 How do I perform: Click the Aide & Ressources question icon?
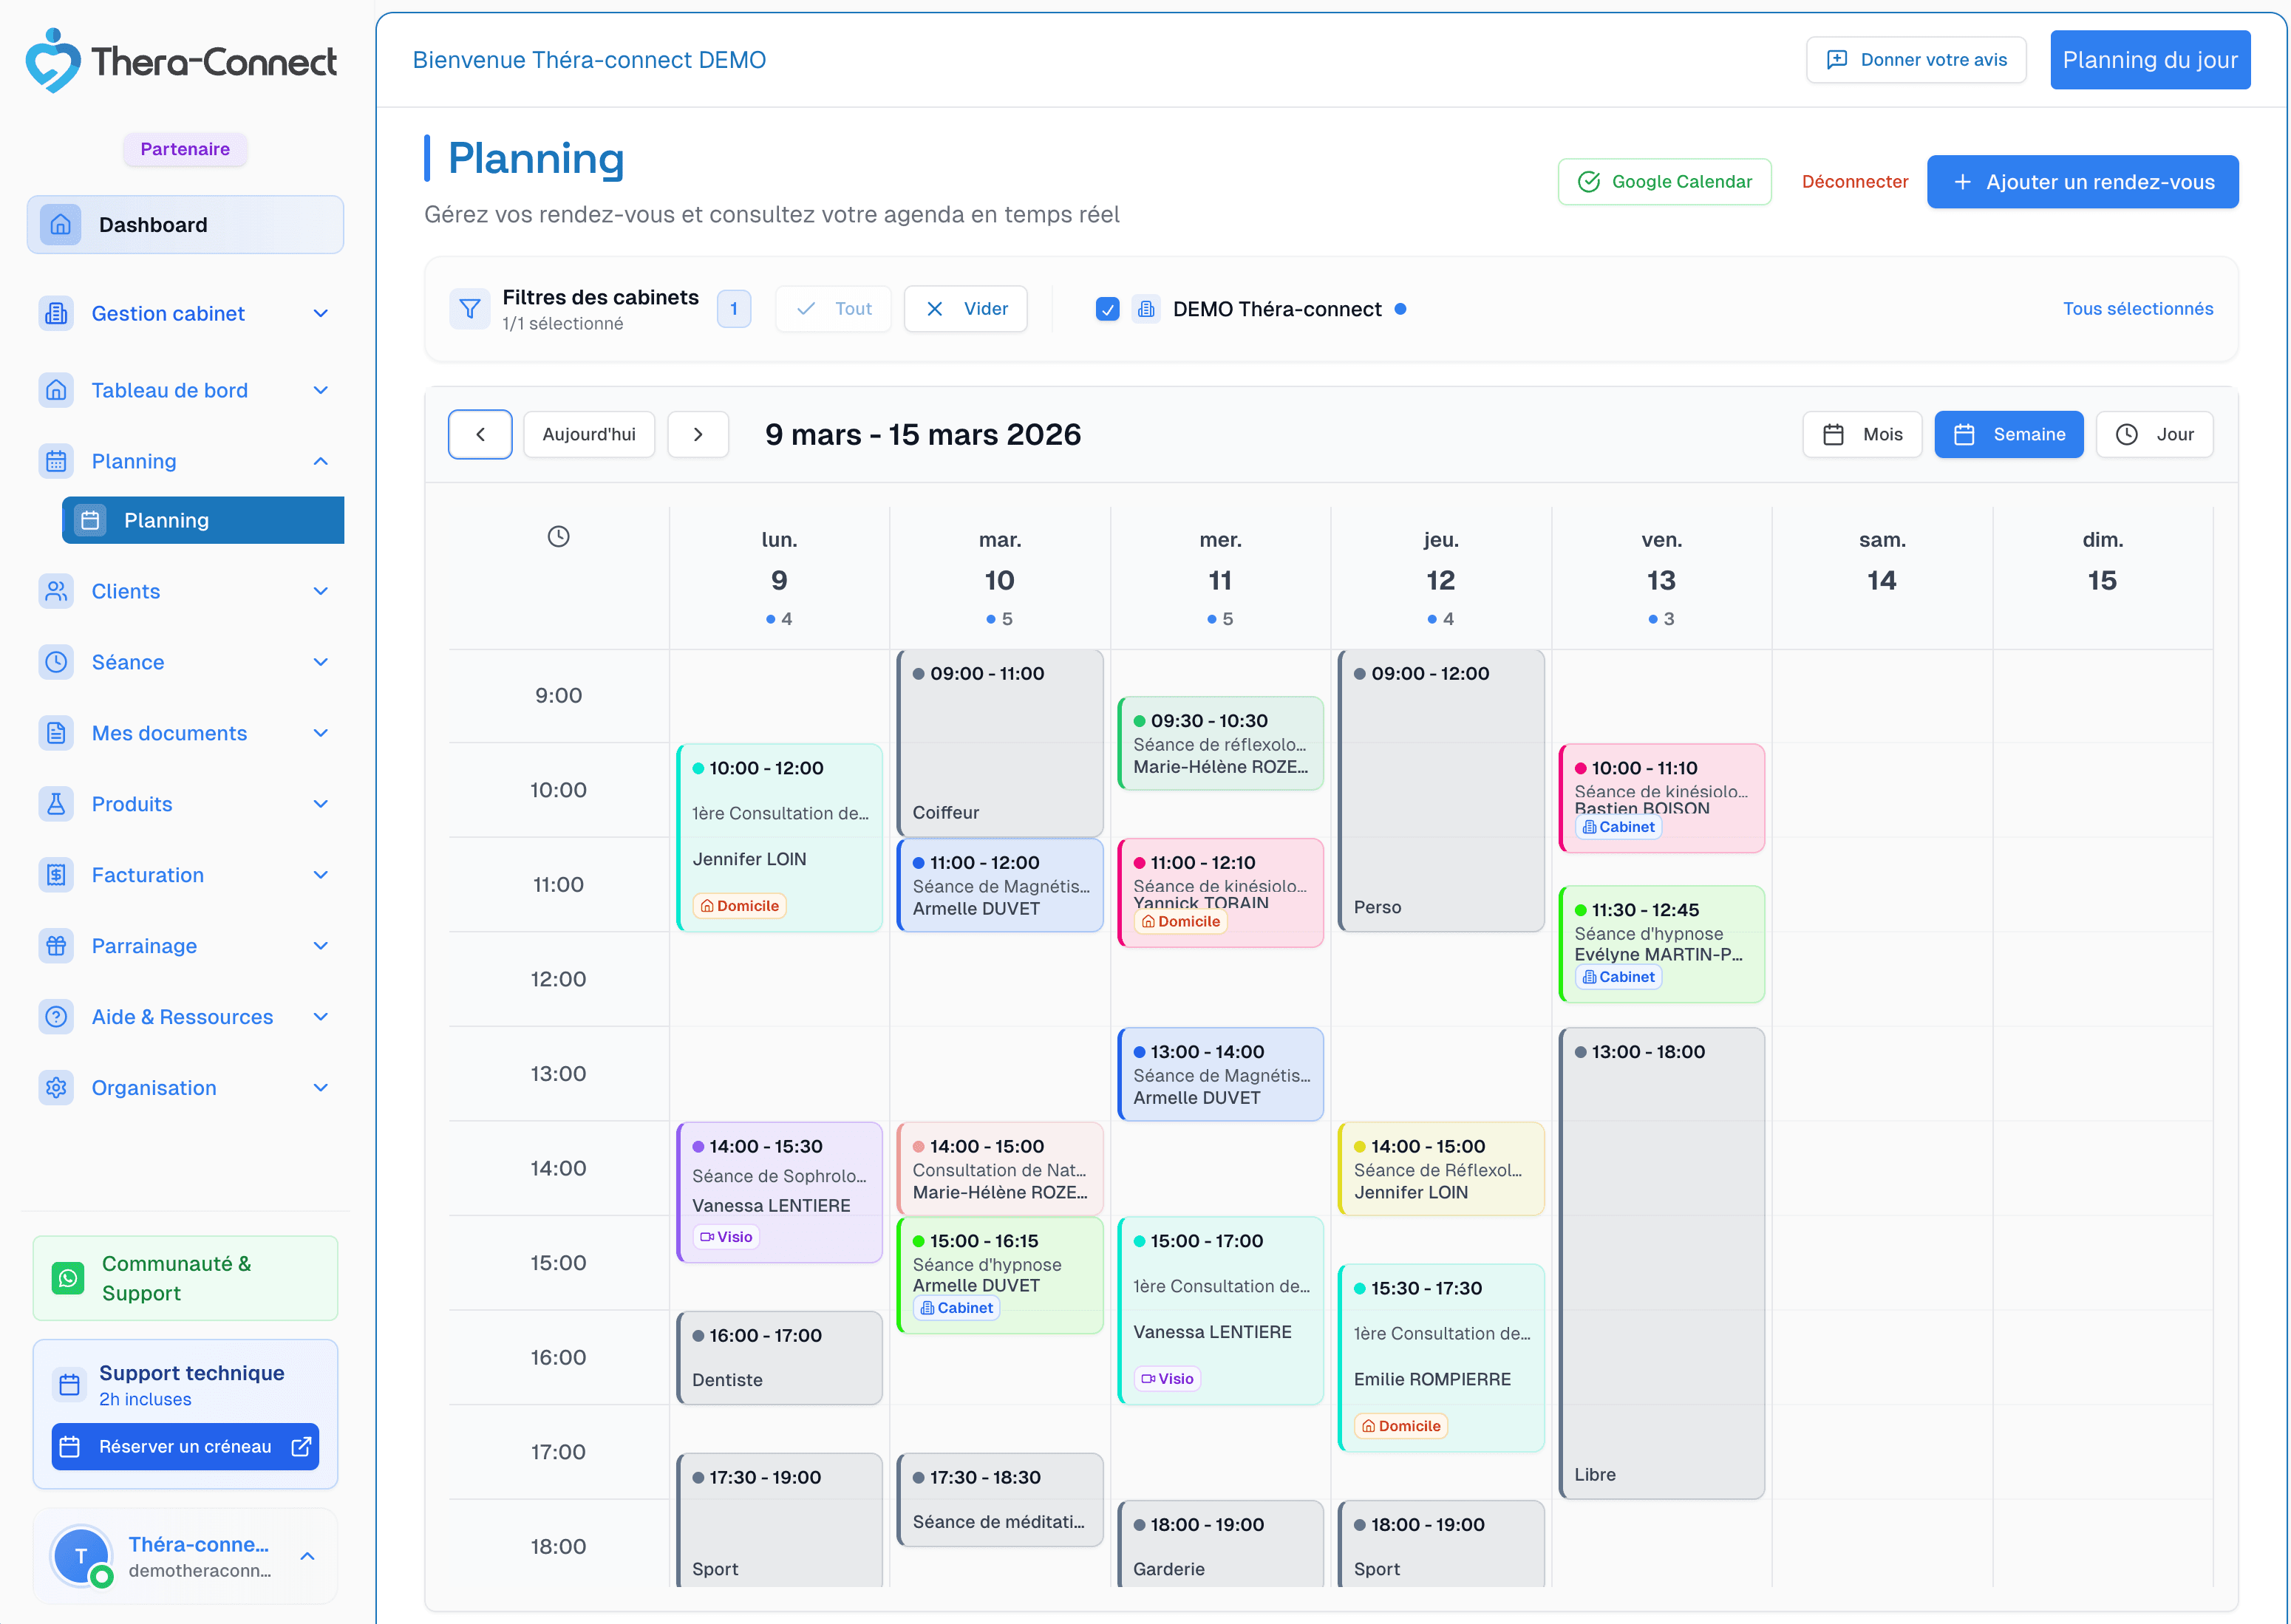pyautogui.click(x=57, y=1017)
